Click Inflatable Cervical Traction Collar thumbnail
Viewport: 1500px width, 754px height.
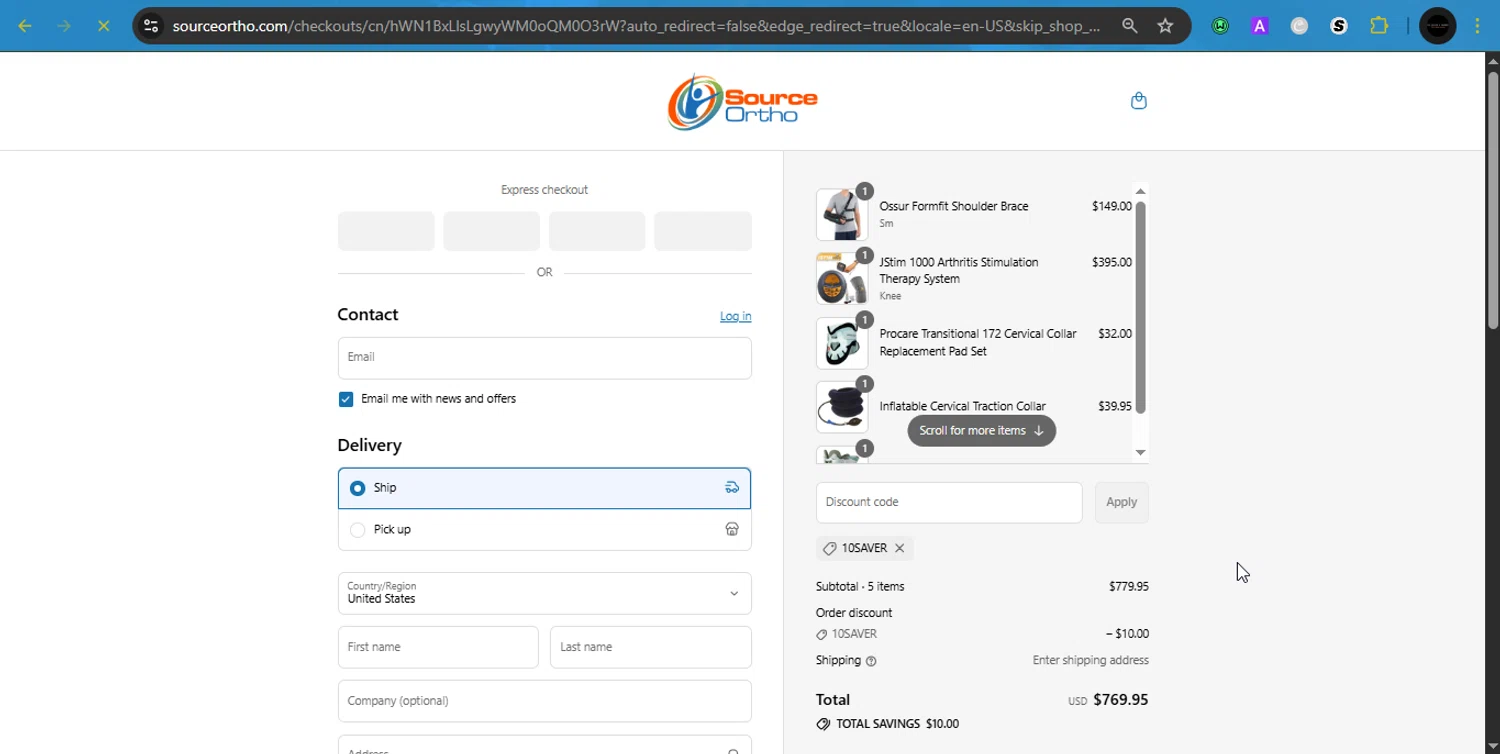(x=842, y=407)
